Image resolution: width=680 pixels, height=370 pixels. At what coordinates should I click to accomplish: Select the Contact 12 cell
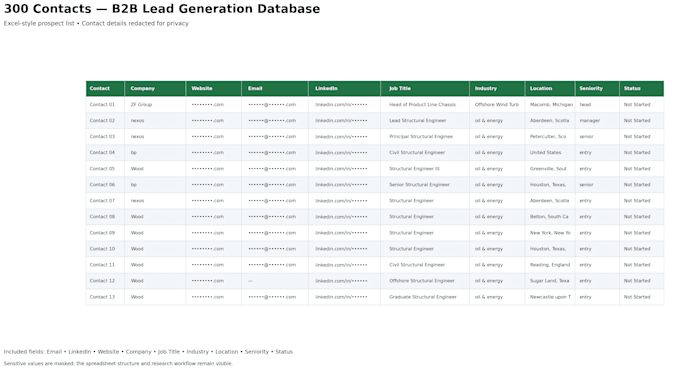105,281
